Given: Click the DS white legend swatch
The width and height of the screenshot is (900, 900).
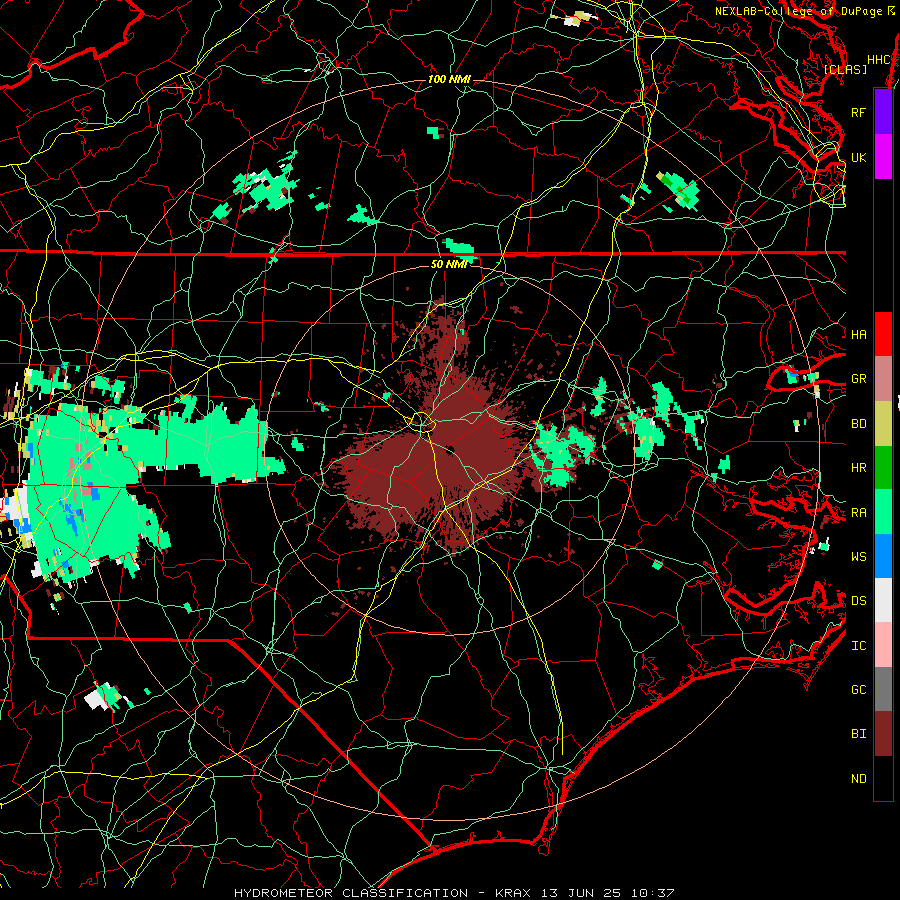Looking at the screenshot, I should (x=883, y=600).
